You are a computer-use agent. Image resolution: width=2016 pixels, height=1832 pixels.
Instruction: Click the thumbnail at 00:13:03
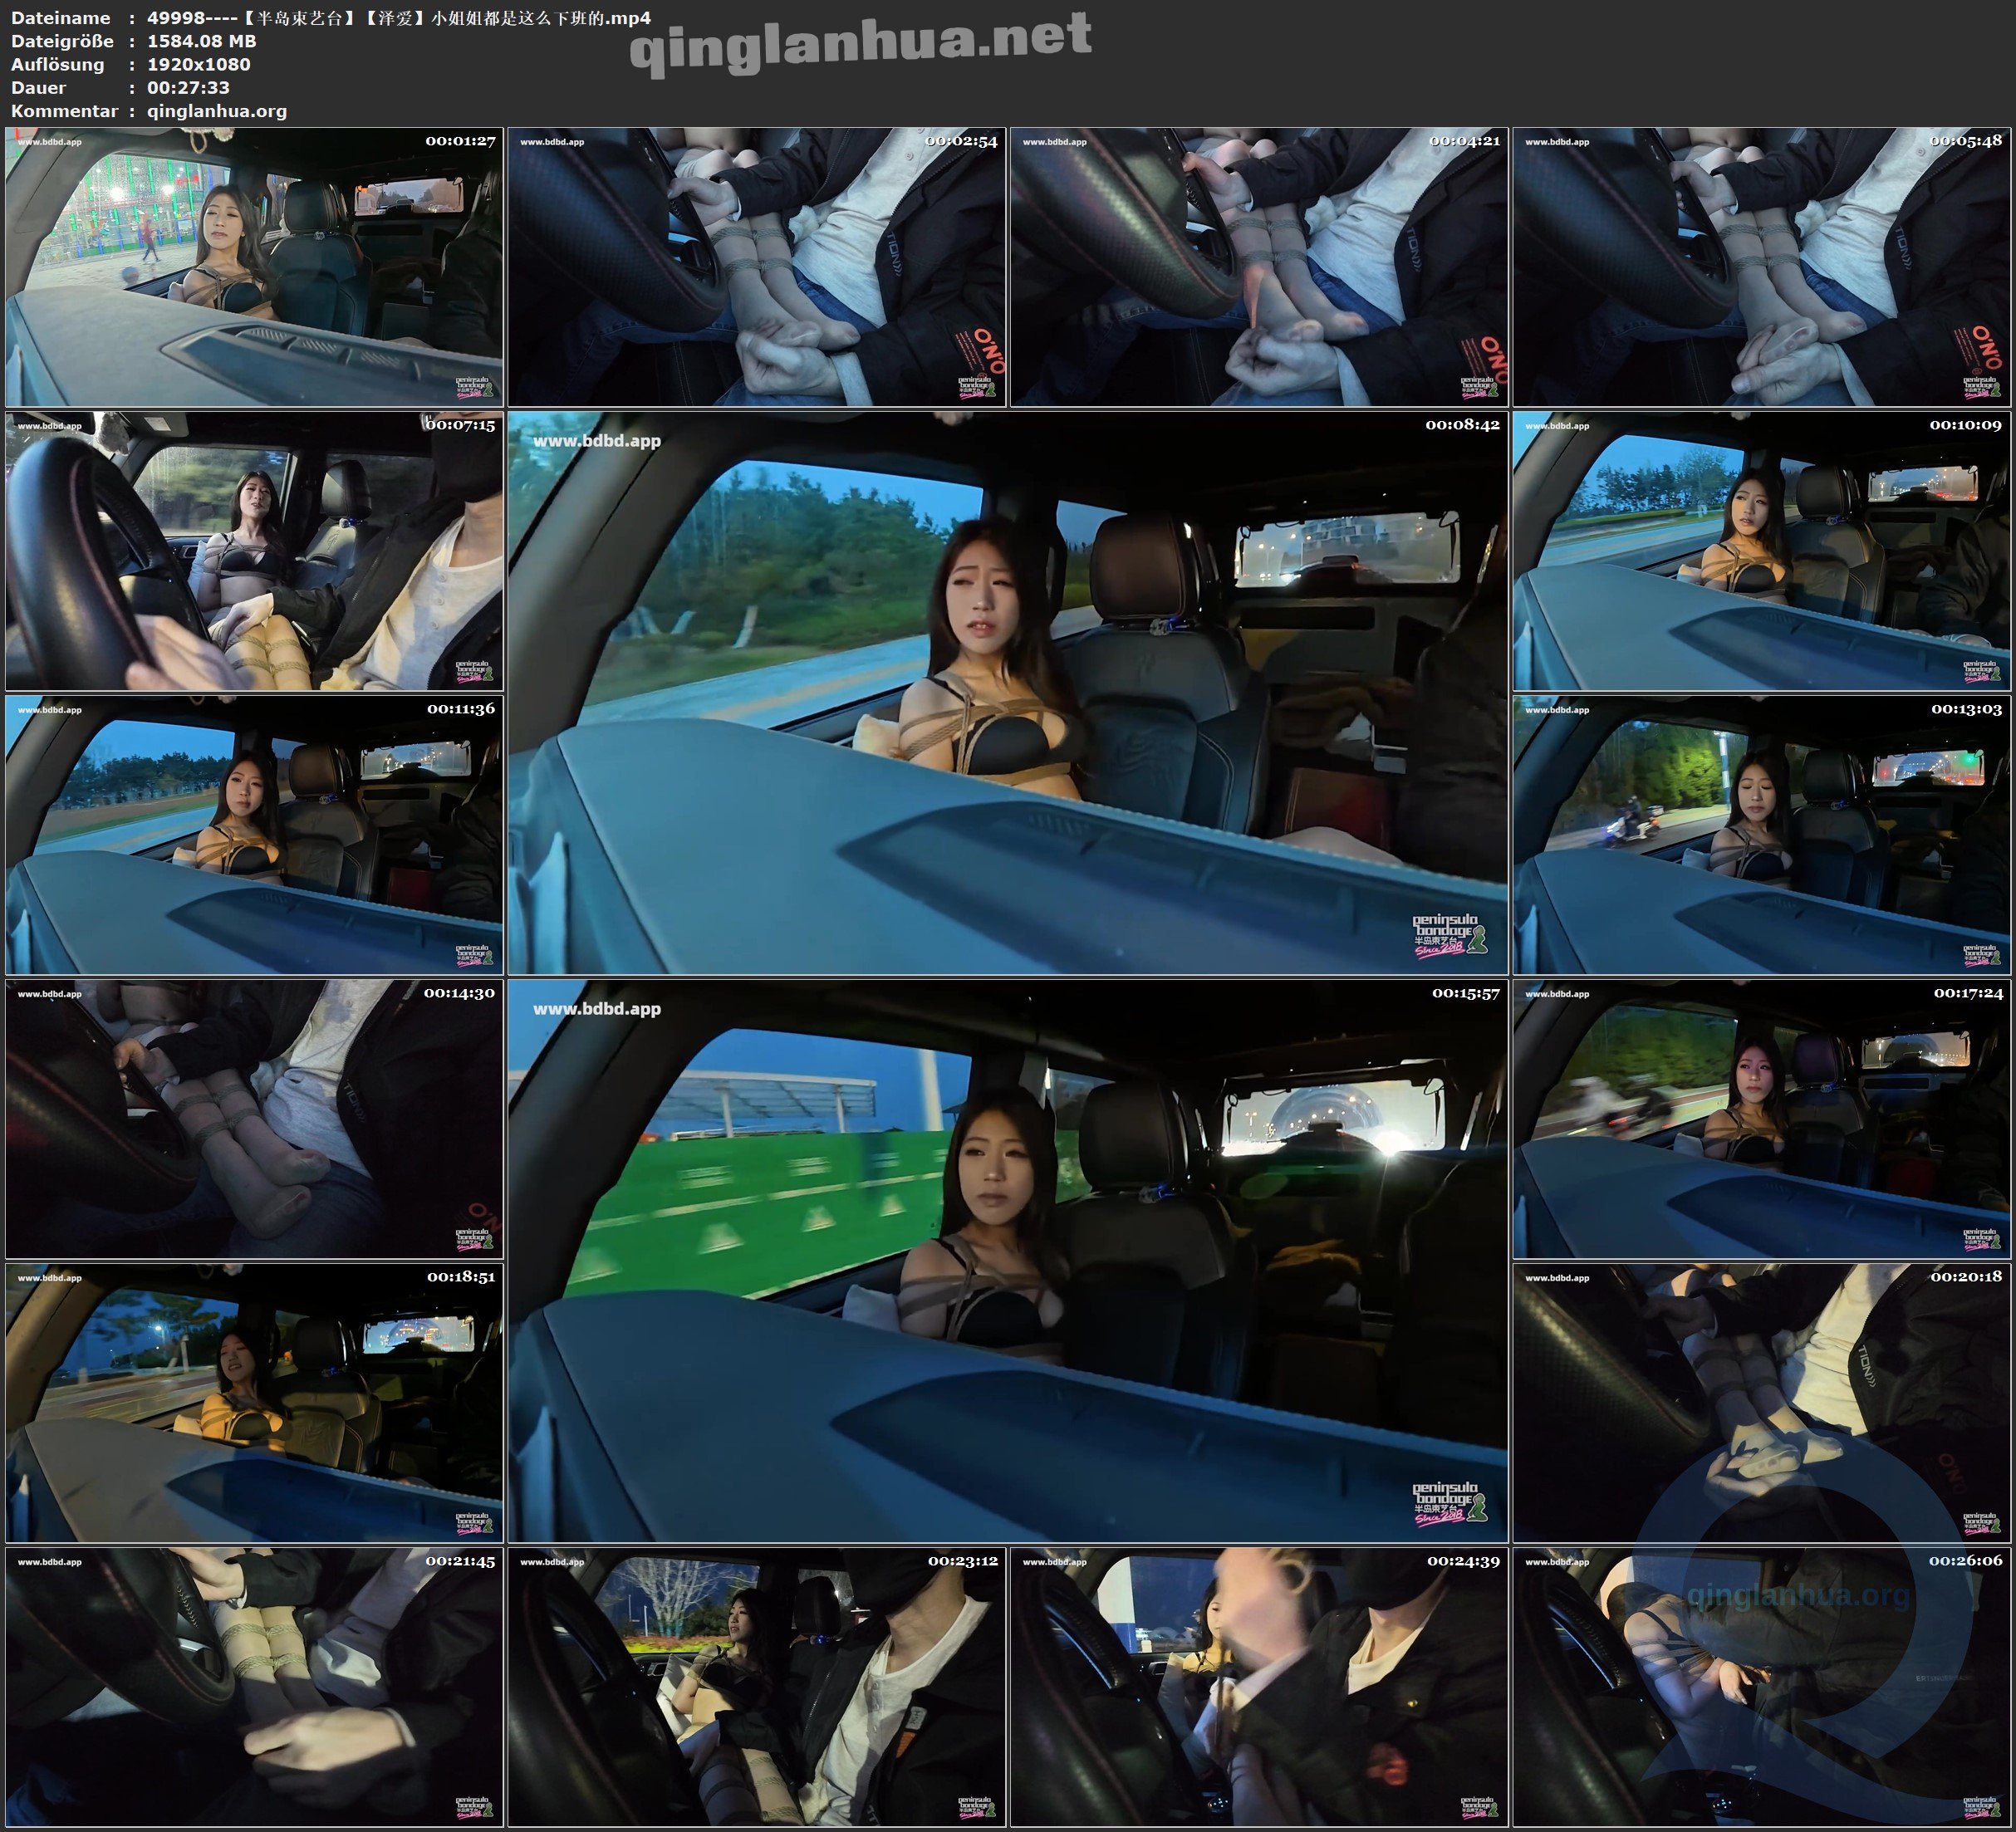pos(1761,834)
